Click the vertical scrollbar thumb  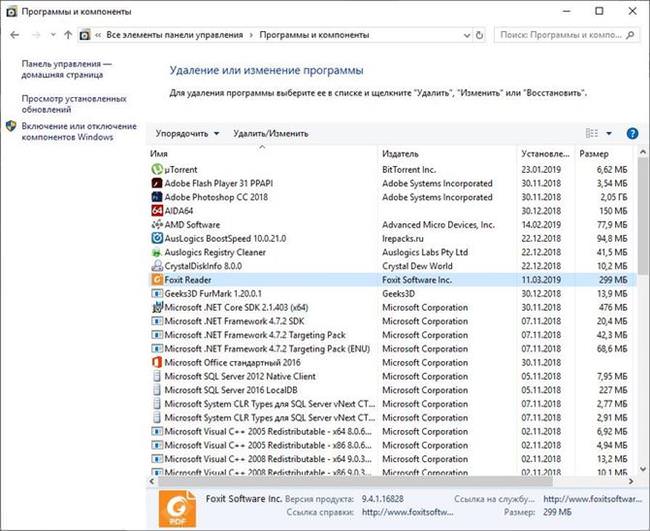[643, 216]
